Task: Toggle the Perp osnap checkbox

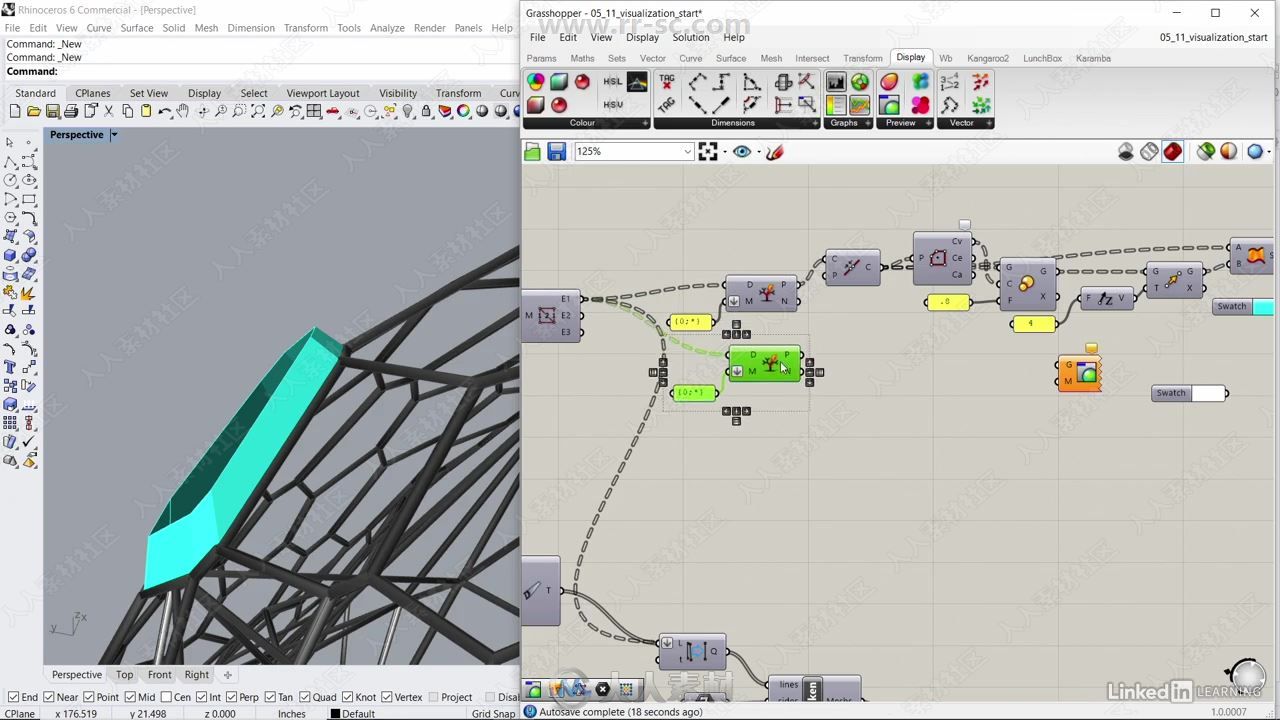Action: coord(231,697)
